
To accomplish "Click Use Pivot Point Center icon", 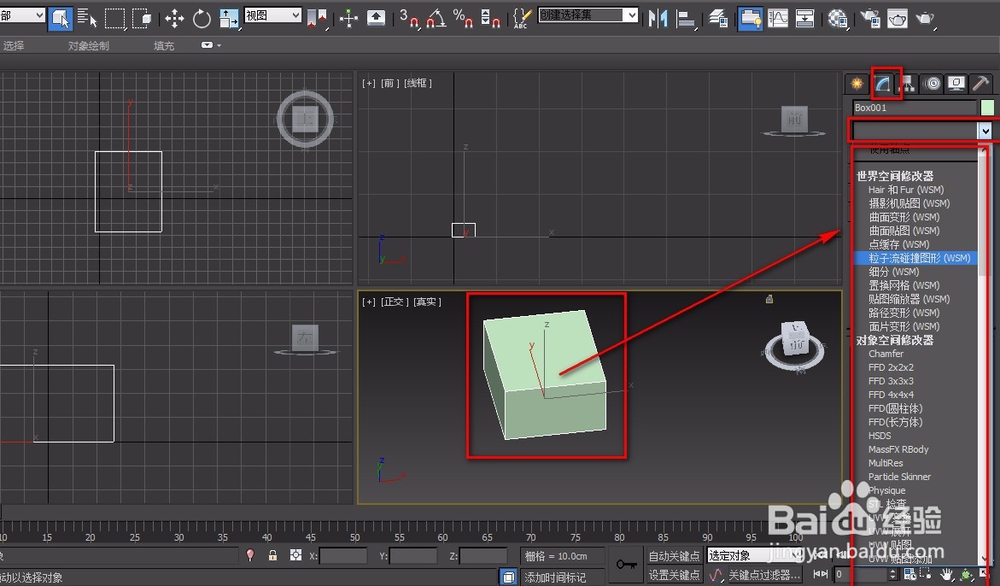I will pos(316,18).
